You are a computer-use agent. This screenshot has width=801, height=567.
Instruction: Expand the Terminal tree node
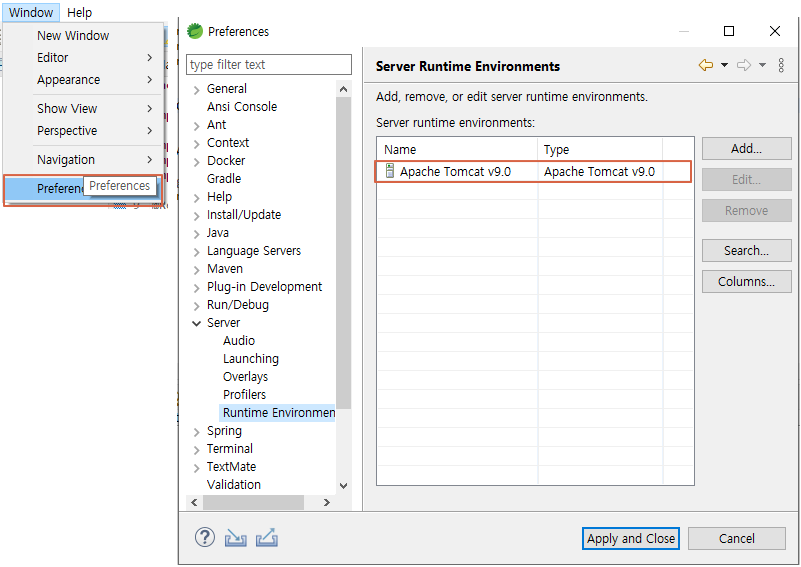(197, 451)
